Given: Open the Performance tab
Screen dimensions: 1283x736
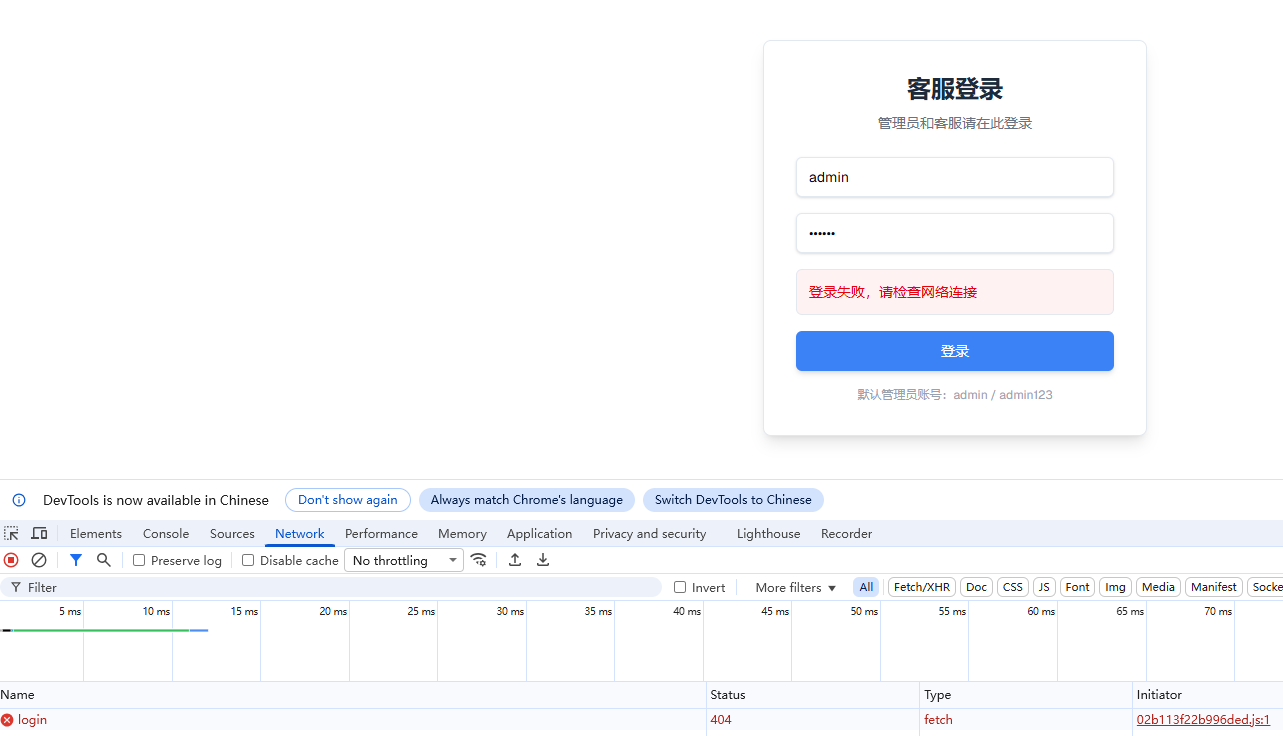Looking at the screenshot, I should click(381, 534).
